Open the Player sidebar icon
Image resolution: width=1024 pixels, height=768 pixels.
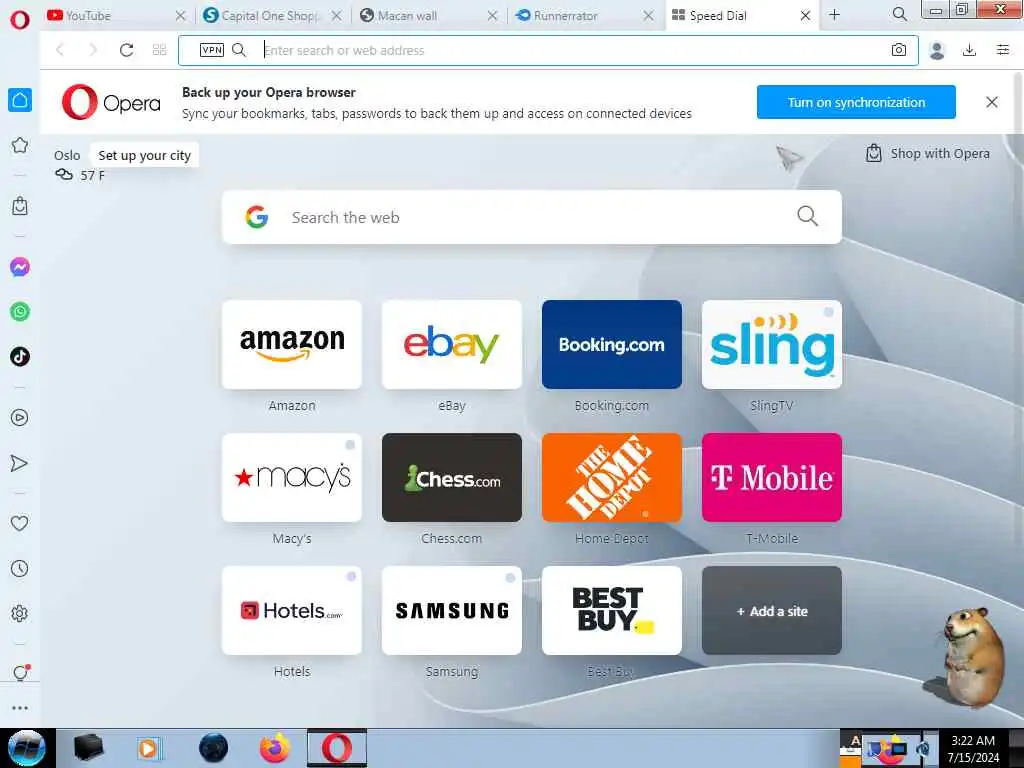pyautogui.click(x=20, y=417)
